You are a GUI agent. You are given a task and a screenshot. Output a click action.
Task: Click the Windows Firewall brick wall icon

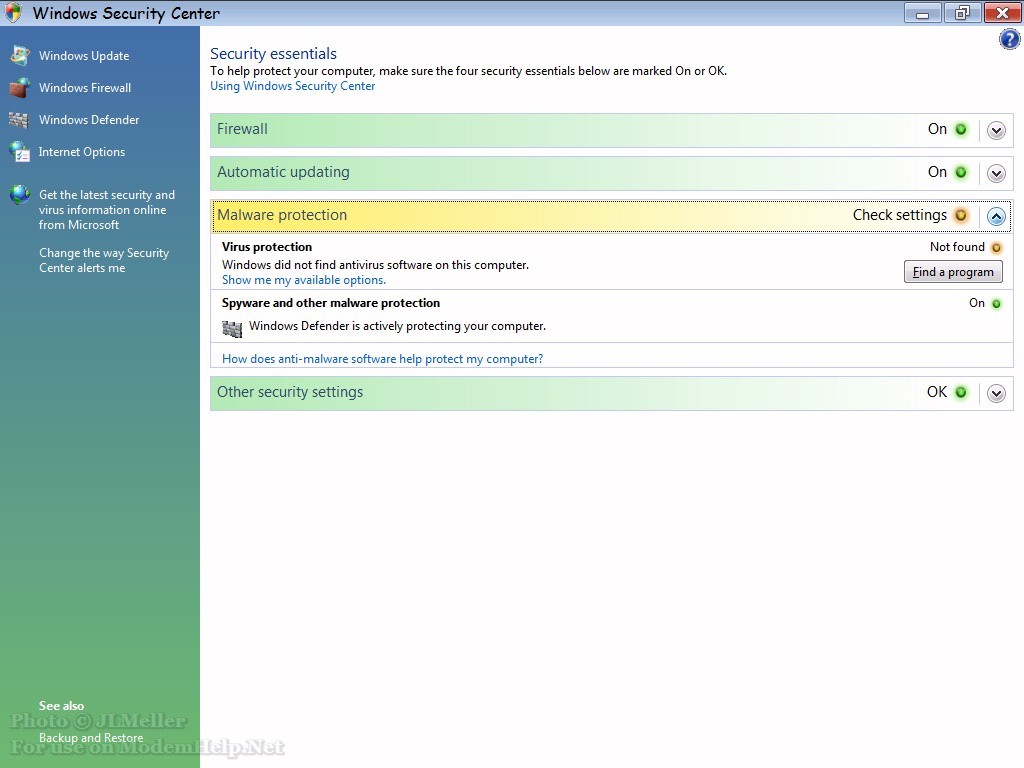coord(20,88)
